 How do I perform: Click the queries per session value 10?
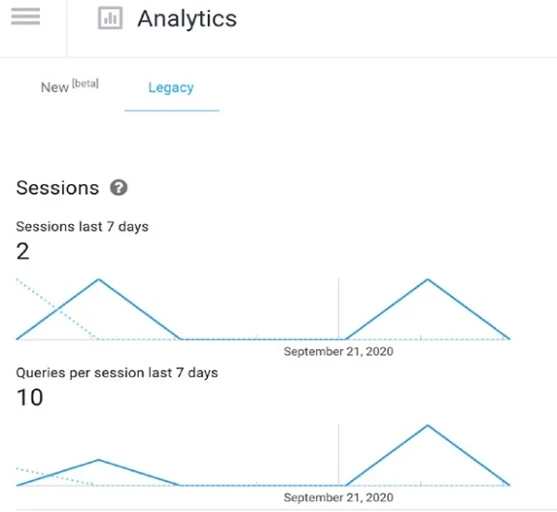[29, 397]
